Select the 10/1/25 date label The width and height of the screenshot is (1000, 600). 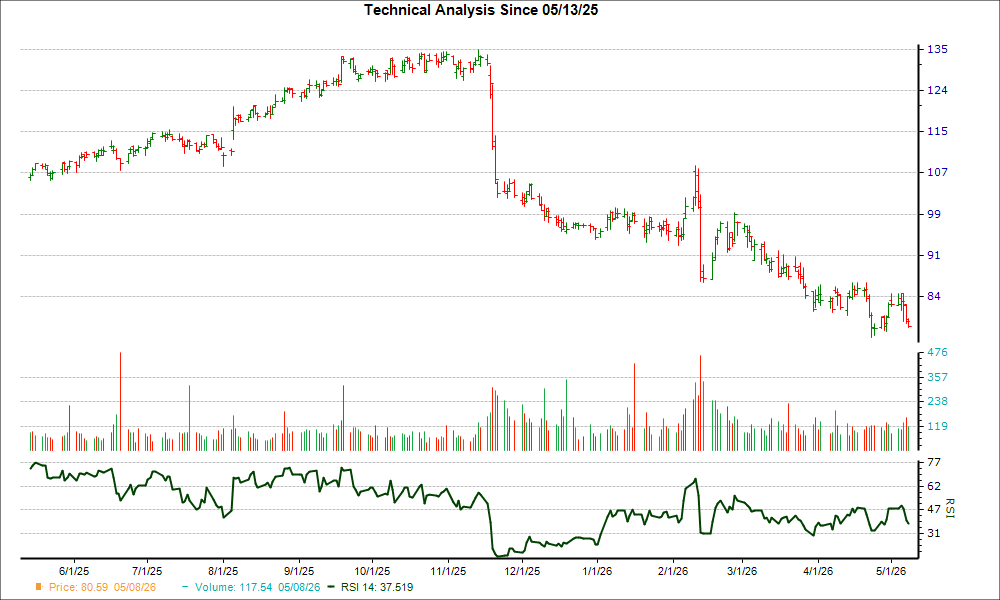click(372, 571)
